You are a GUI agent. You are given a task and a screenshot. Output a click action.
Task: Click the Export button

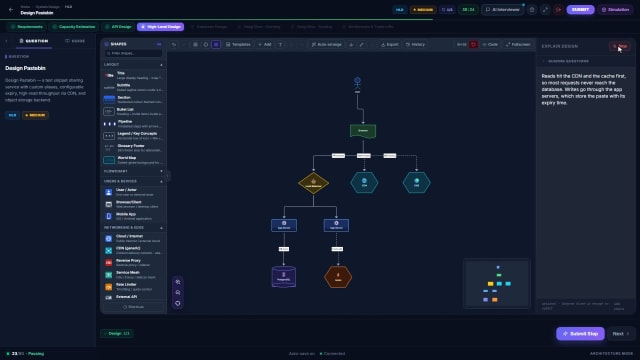390,44
